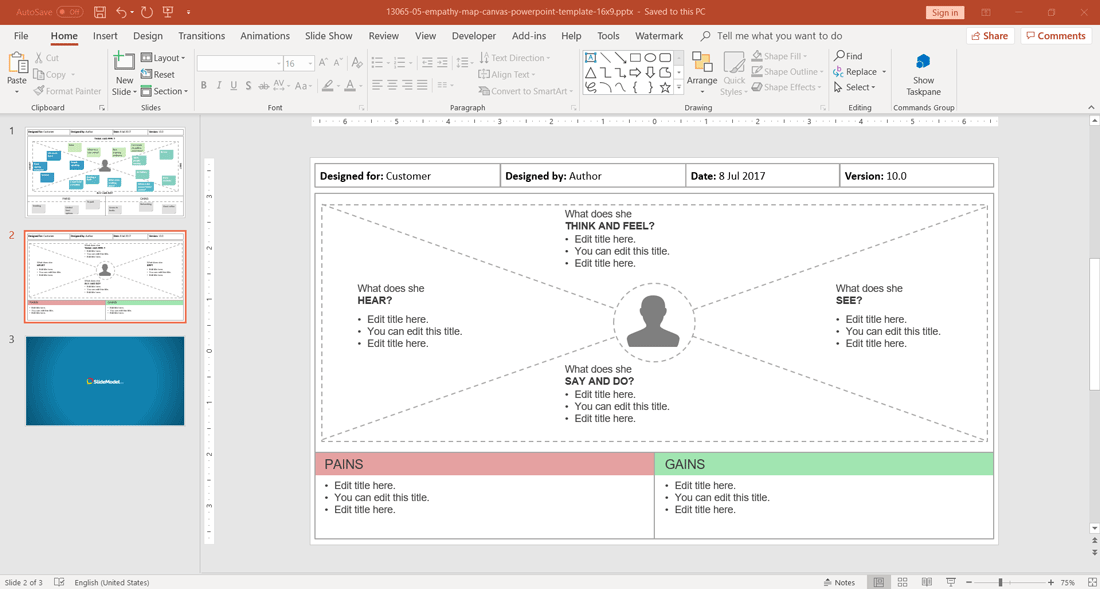The width and height of the screenshot is (1100, 589).
Task: Open the Customize Quick Access Toolbar dropdown
Action: point(189,13)
